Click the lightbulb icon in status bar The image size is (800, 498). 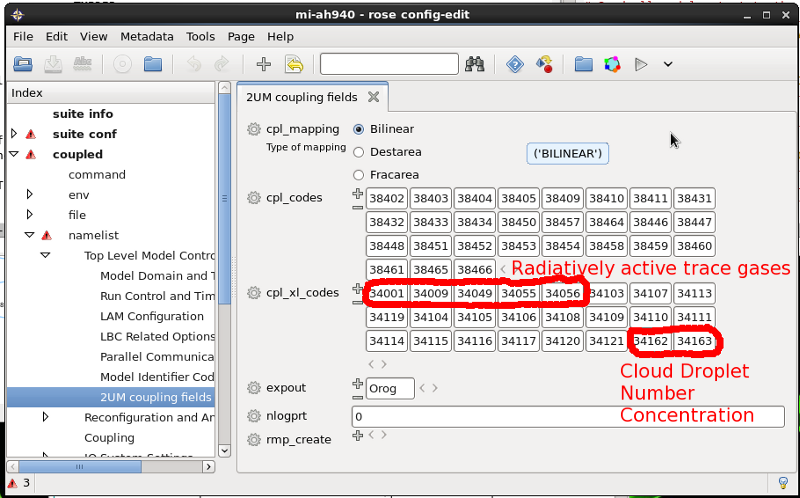click(783, 482)
